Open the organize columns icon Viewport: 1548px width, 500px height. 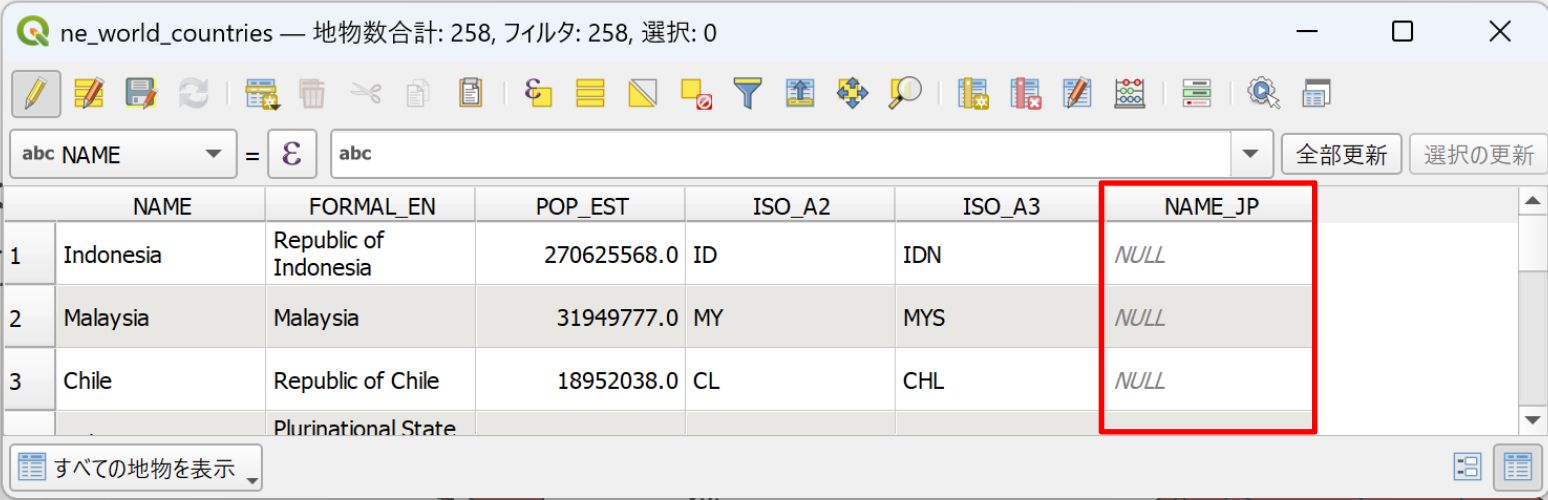coord(1078,94)
